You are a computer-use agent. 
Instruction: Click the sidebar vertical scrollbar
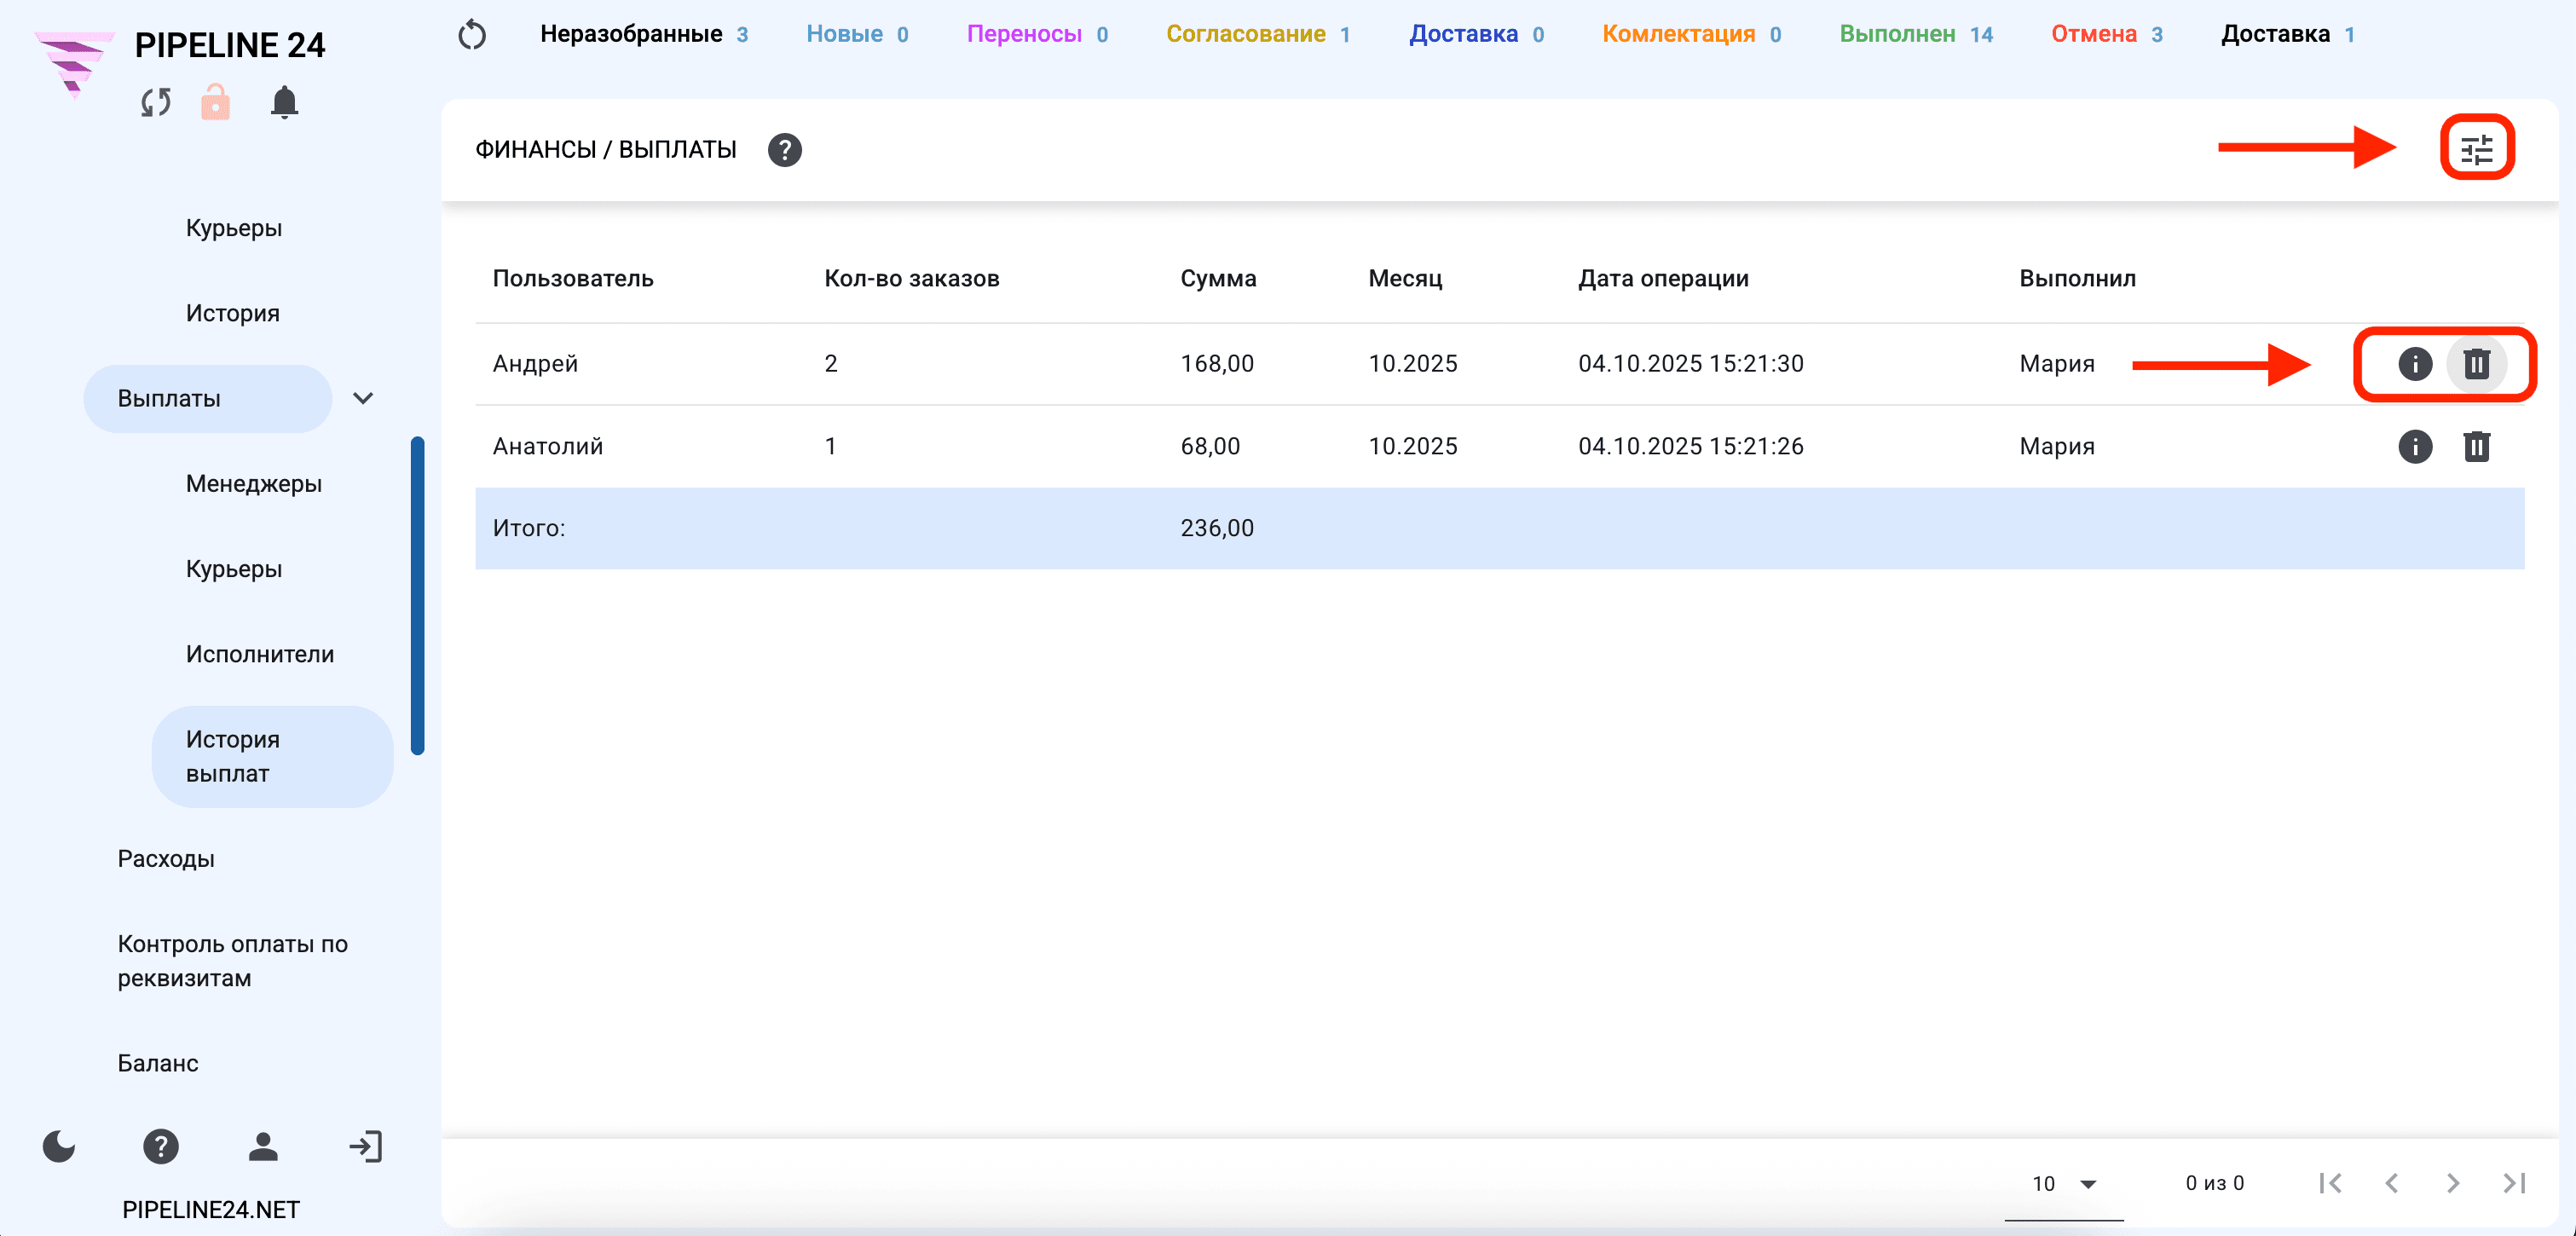(x=418, y=595)
